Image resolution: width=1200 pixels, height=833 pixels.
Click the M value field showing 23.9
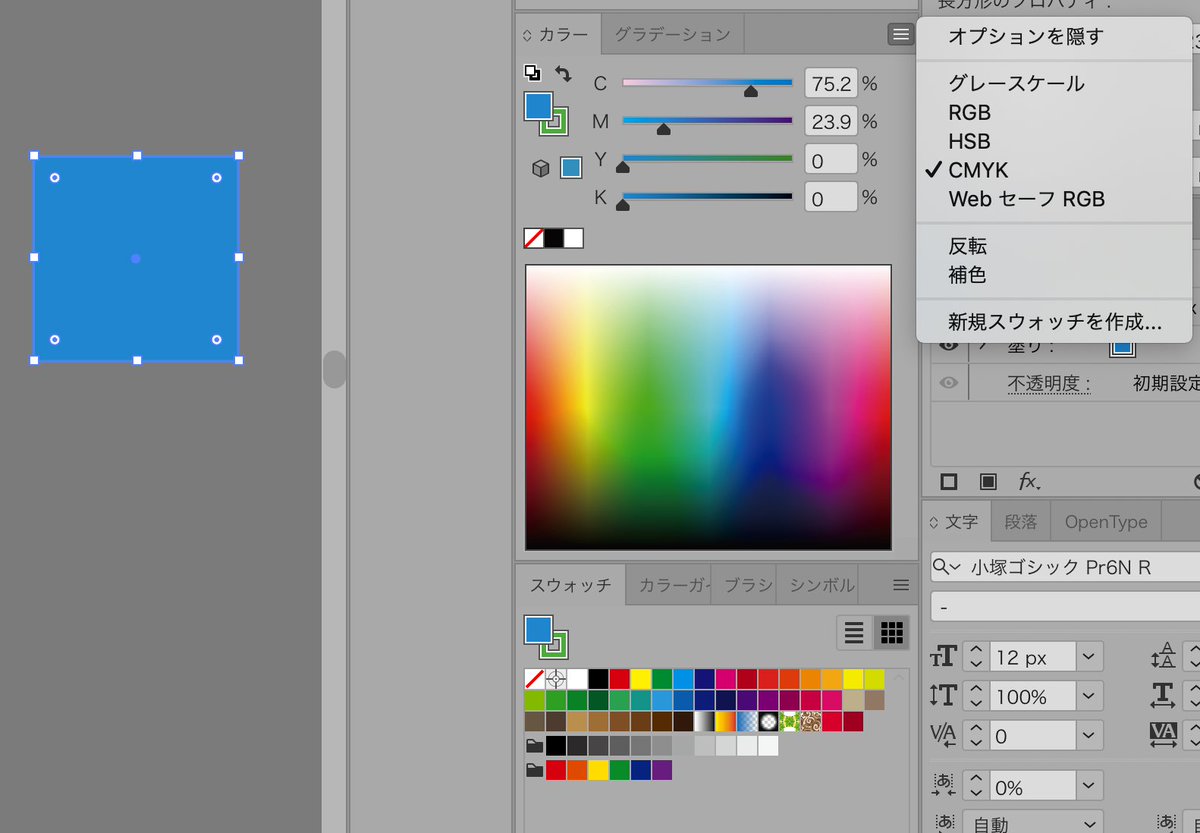click(x=831, y=121)
